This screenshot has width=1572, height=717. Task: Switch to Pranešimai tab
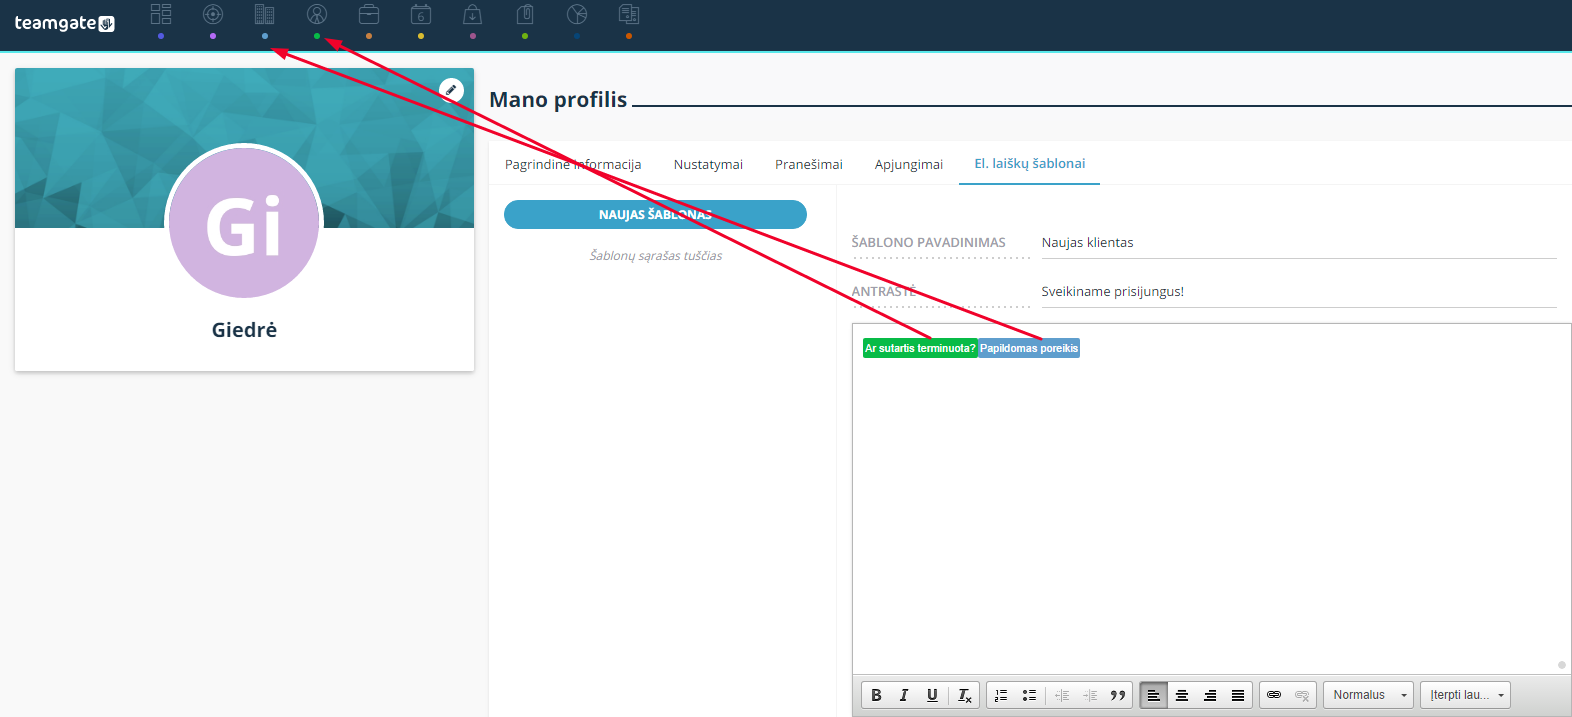(809, 164)
